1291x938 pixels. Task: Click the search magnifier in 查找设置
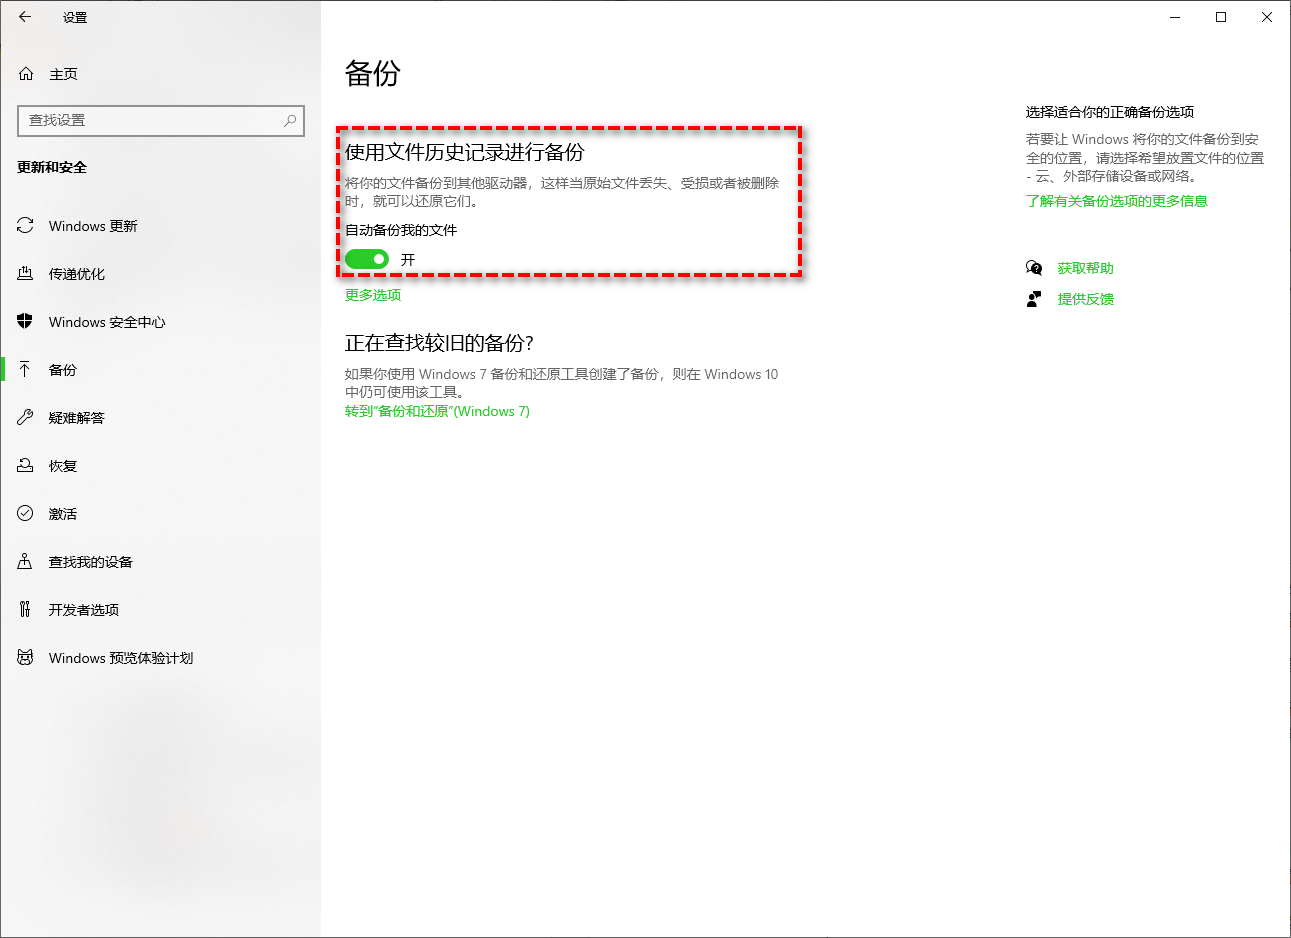[x=289, y=120]
